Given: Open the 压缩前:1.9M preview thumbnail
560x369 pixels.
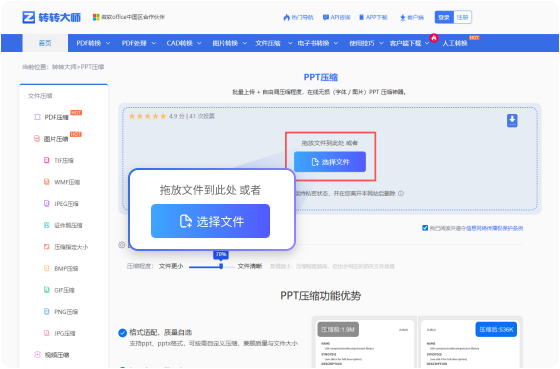Looking at the screenshot, I should [x=364, y=342].
